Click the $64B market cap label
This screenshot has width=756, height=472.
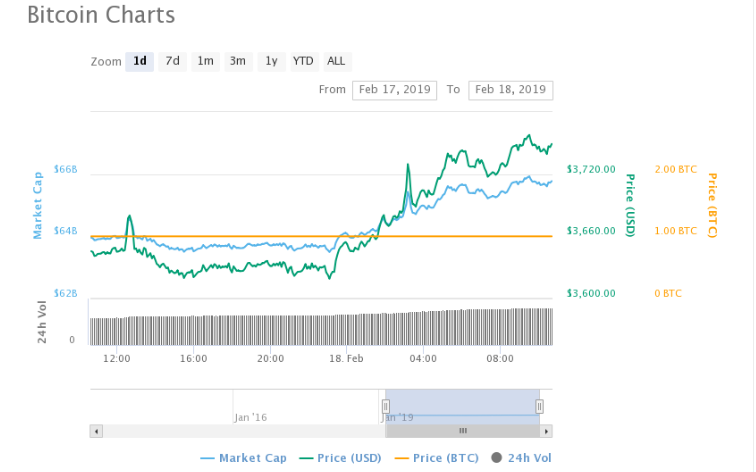[x=66, y=231]
